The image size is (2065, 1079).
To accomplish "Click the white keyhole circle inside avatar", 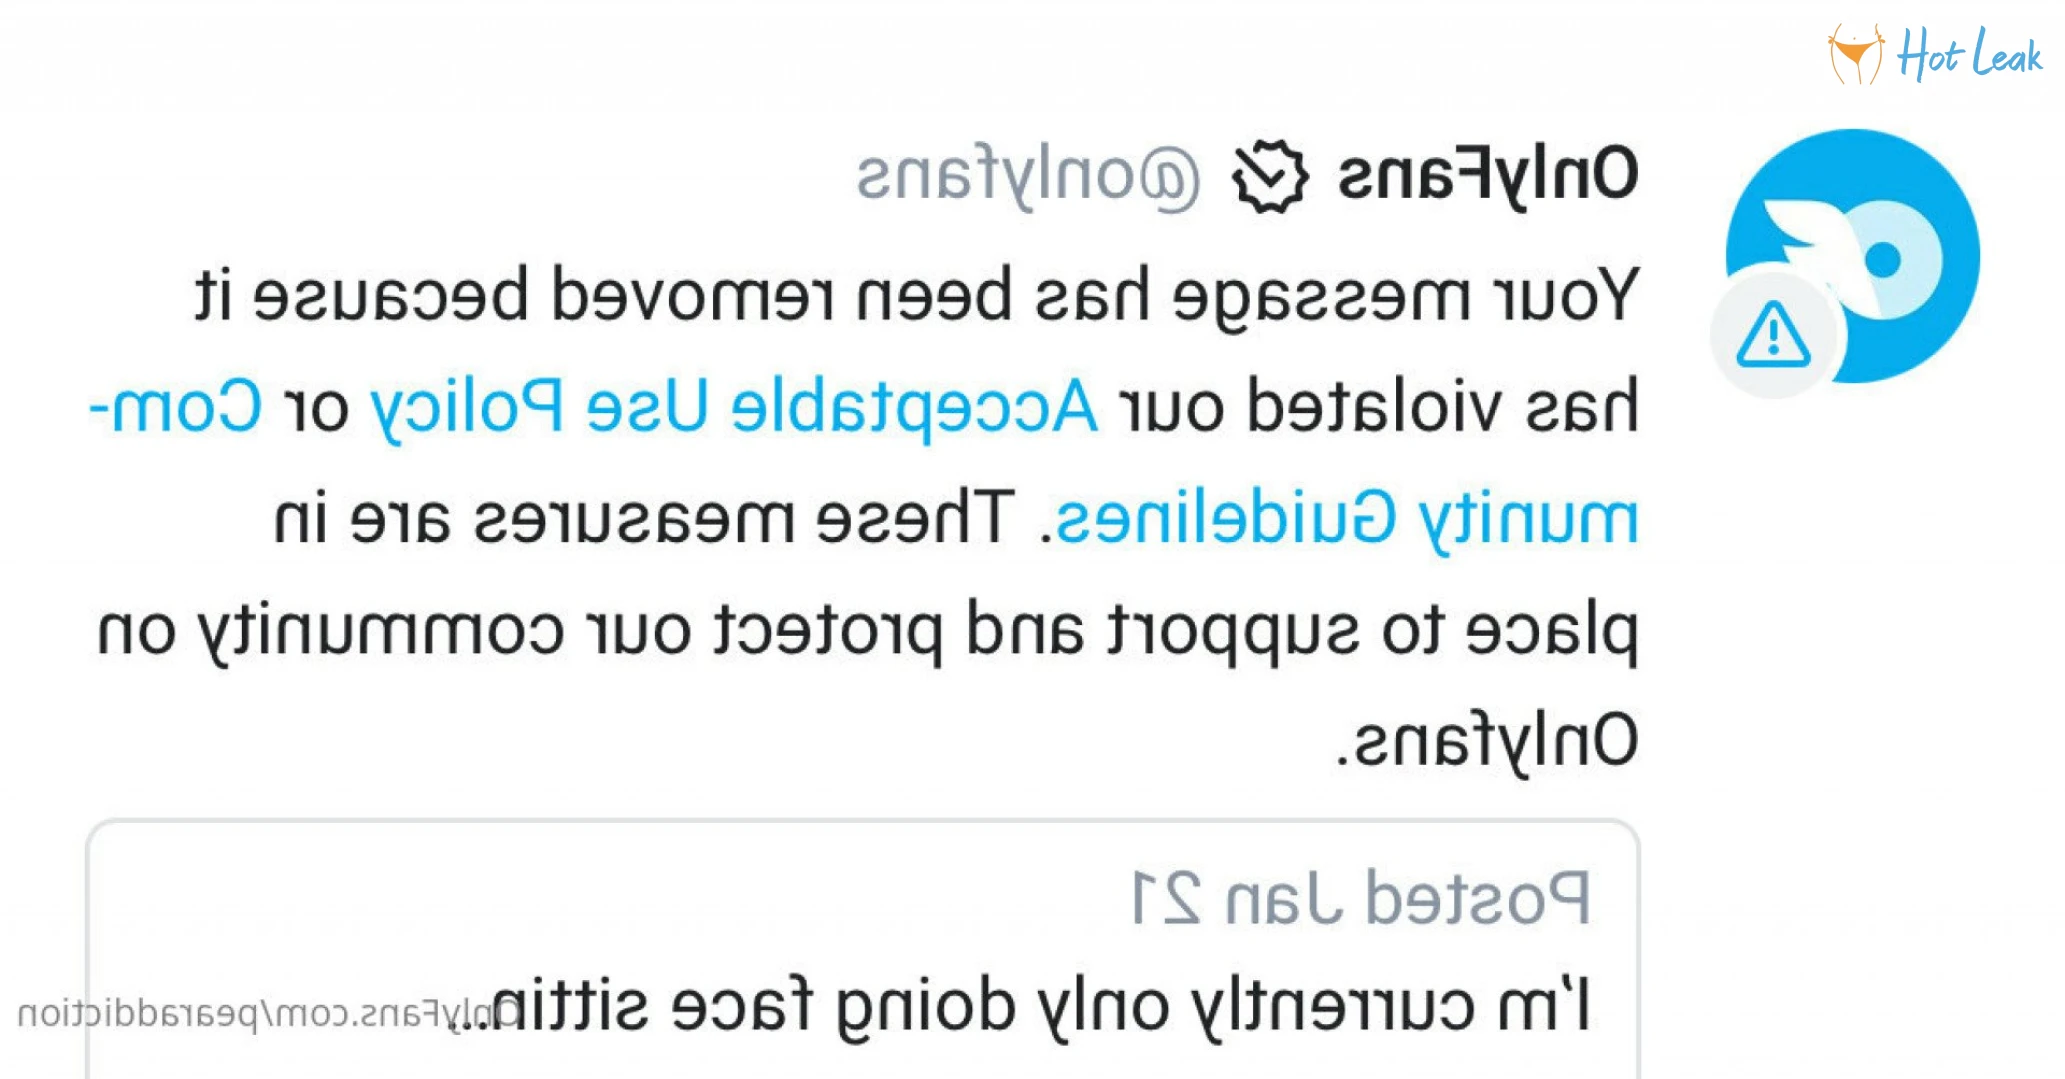I will click(x=1884, y=258).
